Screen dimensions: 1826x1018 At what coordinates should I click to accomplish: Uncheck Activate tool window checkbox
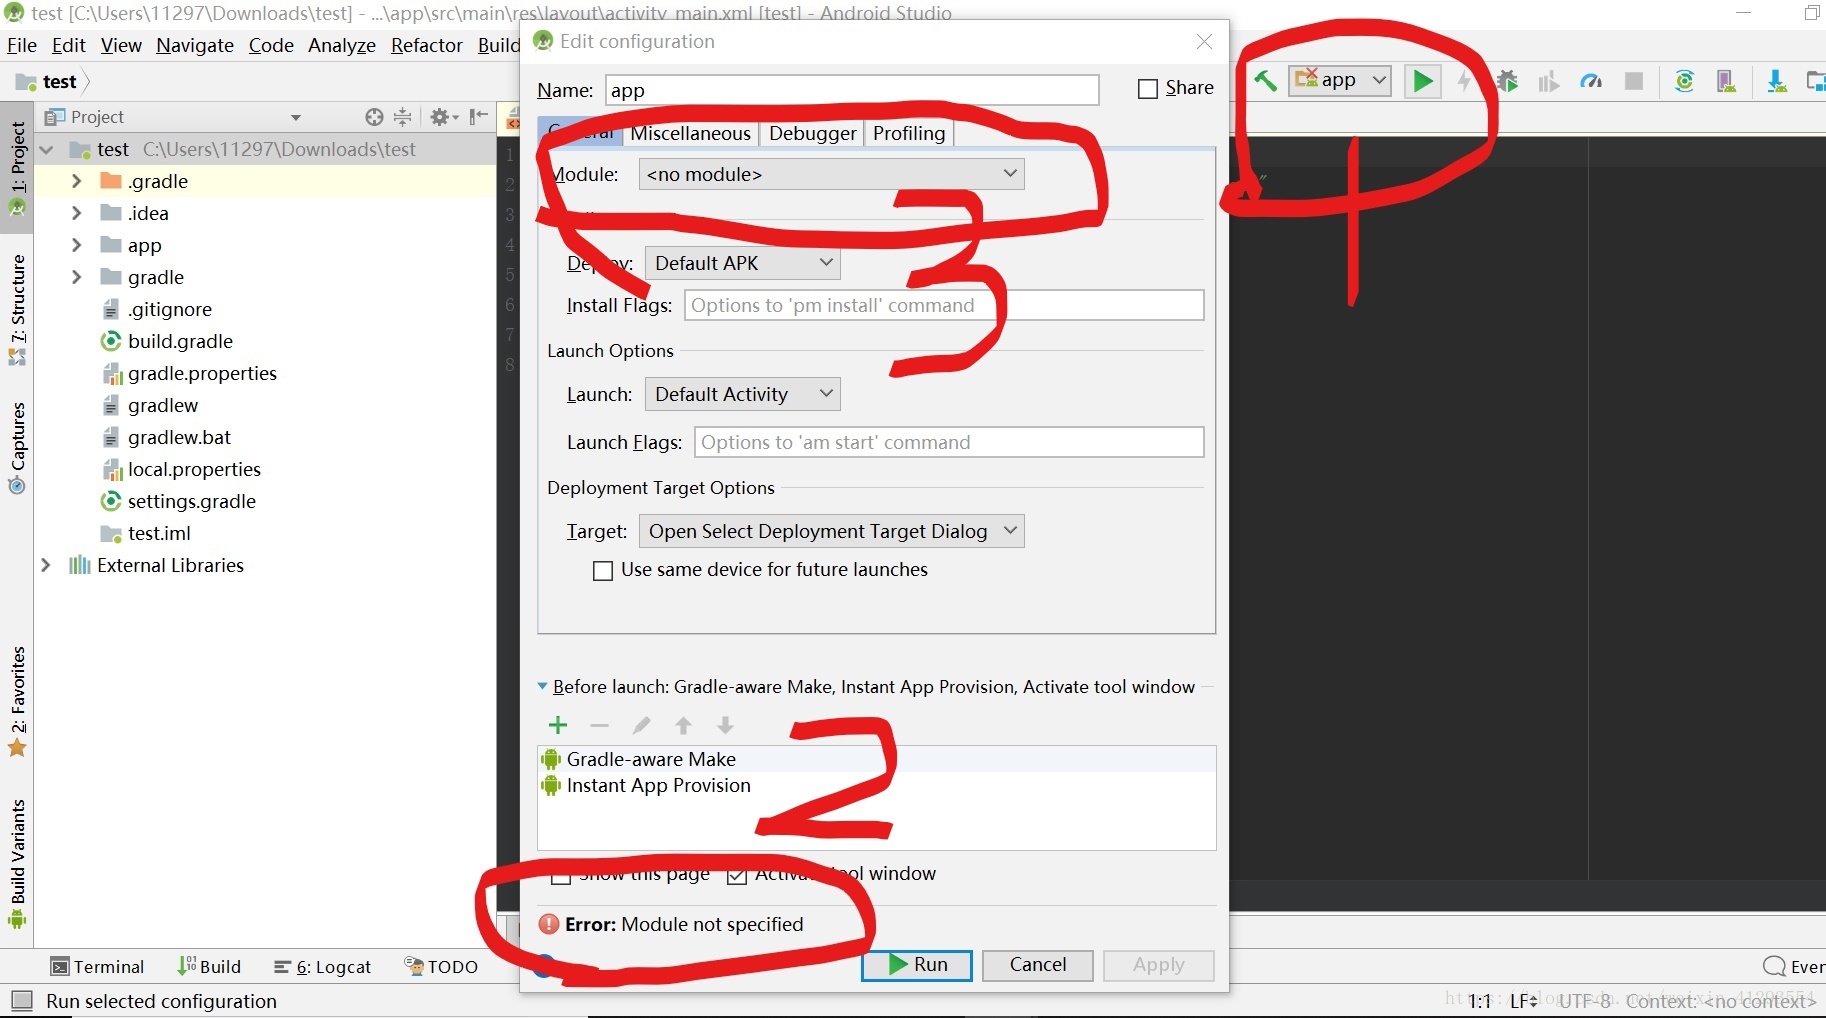(737, 876)
